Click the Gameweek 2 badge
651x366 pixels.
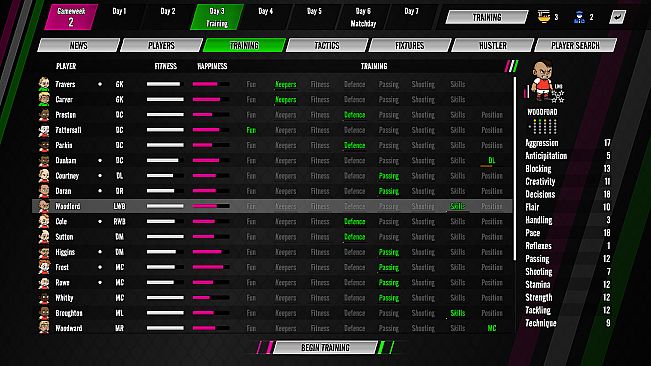point(71,17)
